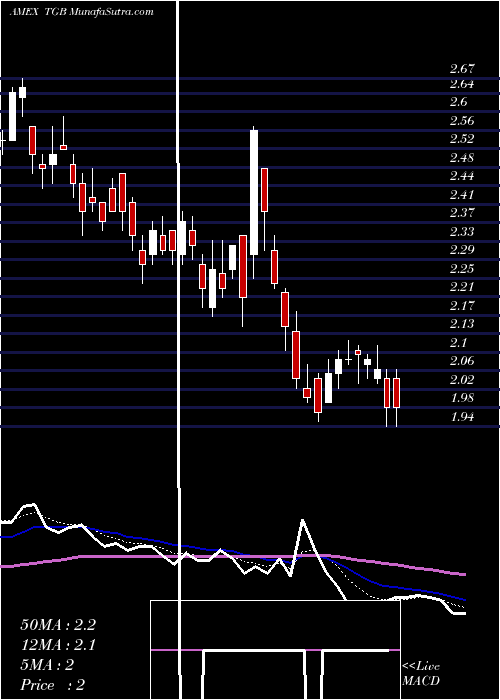Click the pink 50MA line

232,557
